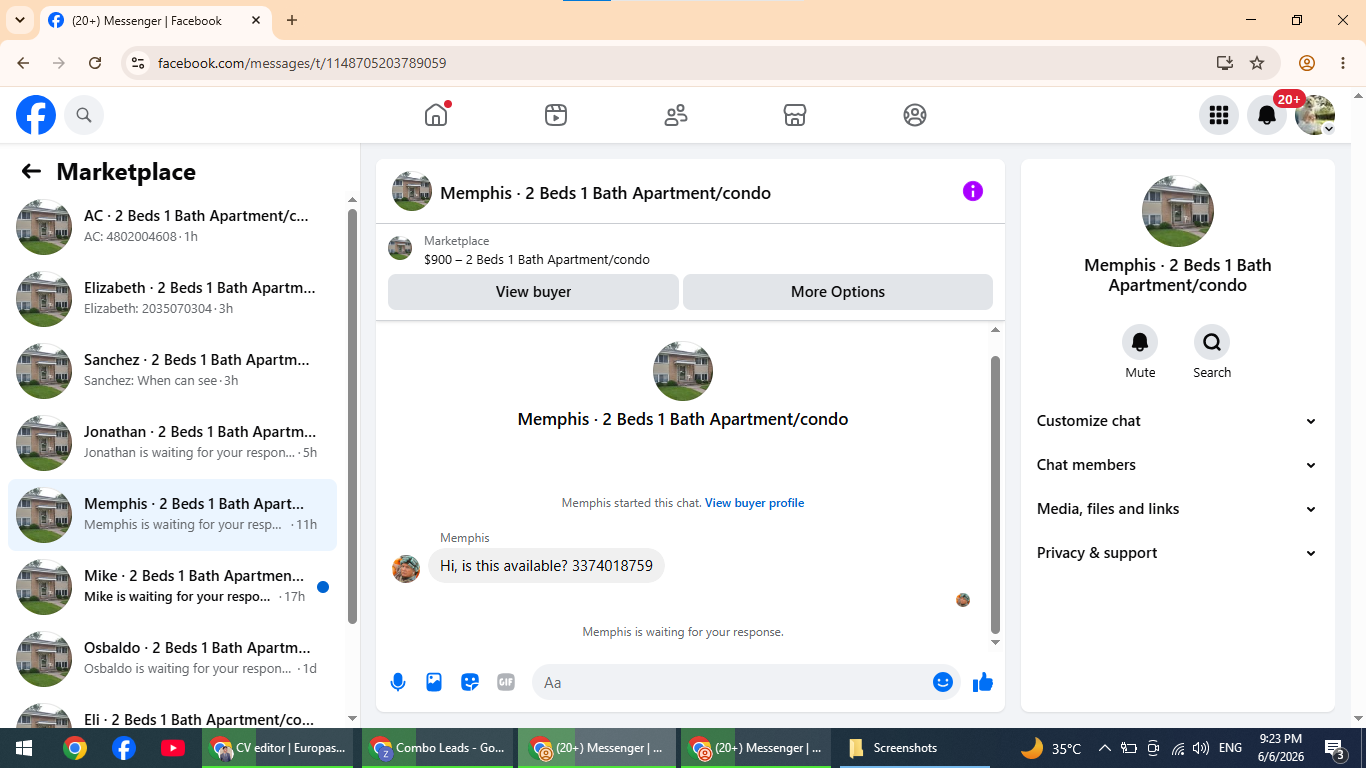Open the Reels video icon

click(x=556, y=115)
